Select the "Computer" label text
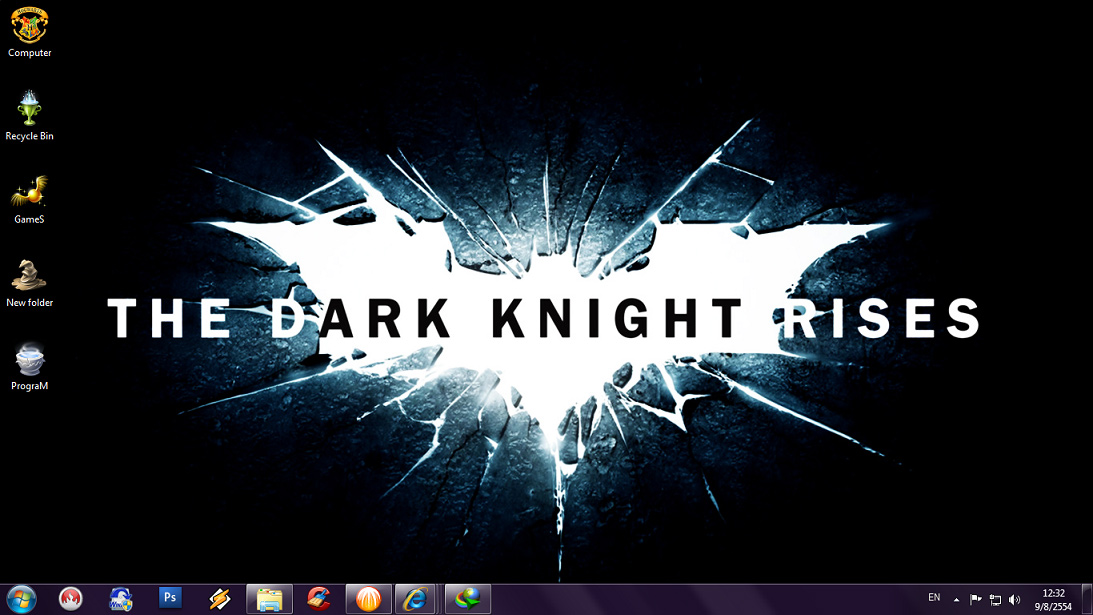 (x=29, y=53)
